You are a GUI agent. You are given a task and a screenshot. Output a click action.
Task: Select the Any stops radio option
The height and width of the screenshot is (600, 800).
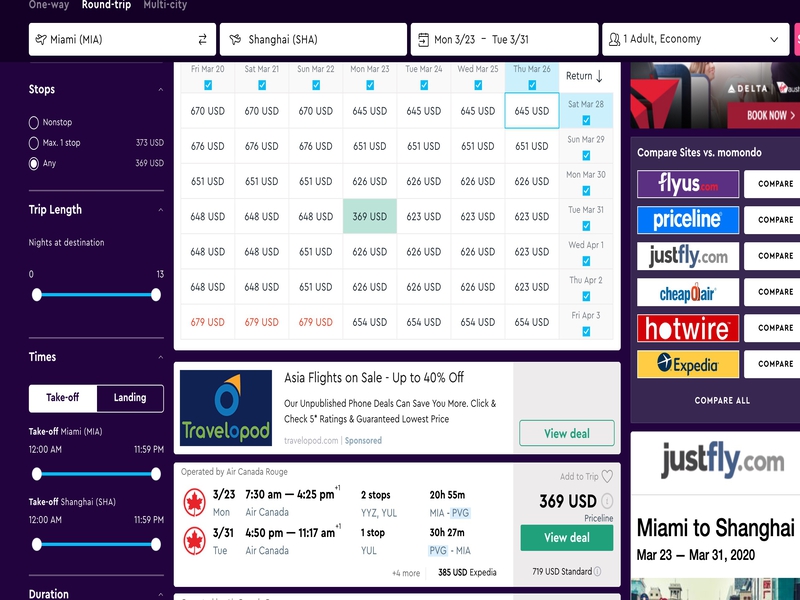click(x=34, y=163)
